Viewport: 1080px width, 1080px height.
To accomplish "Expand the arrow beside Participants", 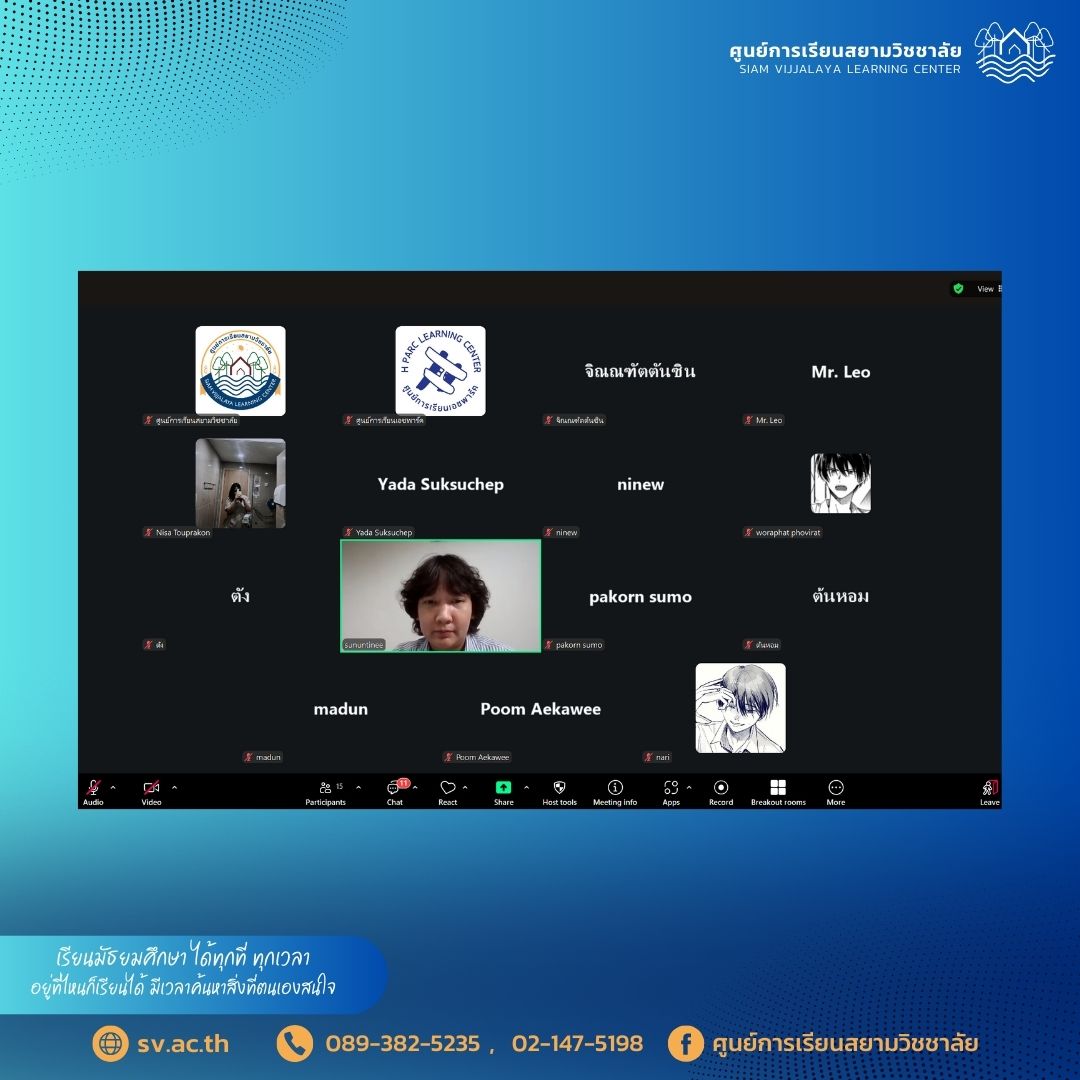I will point(359,787).
